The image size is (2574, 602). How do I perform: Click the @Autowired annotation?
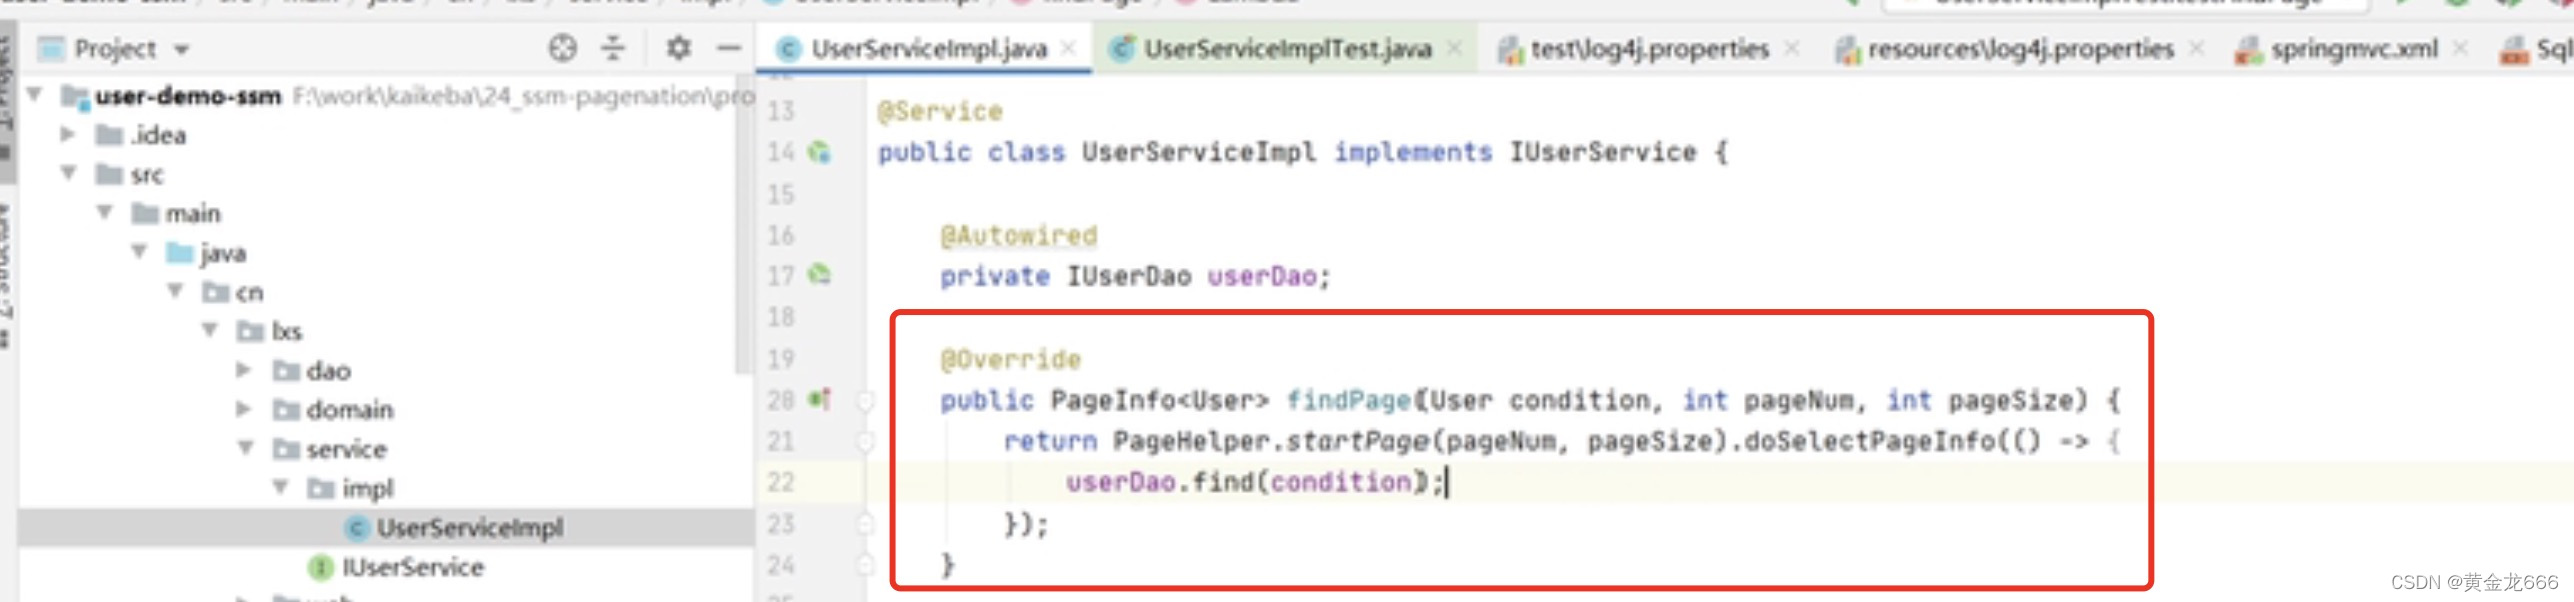pos(1018,235)
